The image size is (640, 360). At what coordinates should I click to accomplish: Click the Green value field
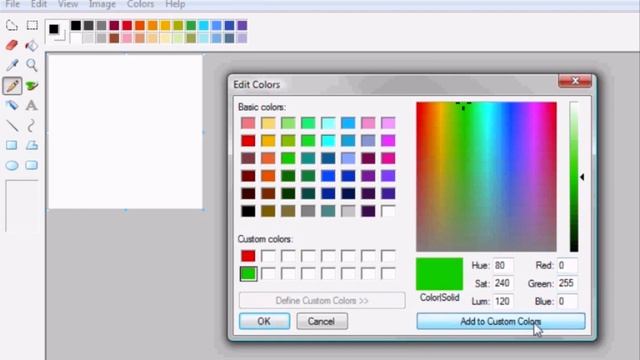[567, 283]
